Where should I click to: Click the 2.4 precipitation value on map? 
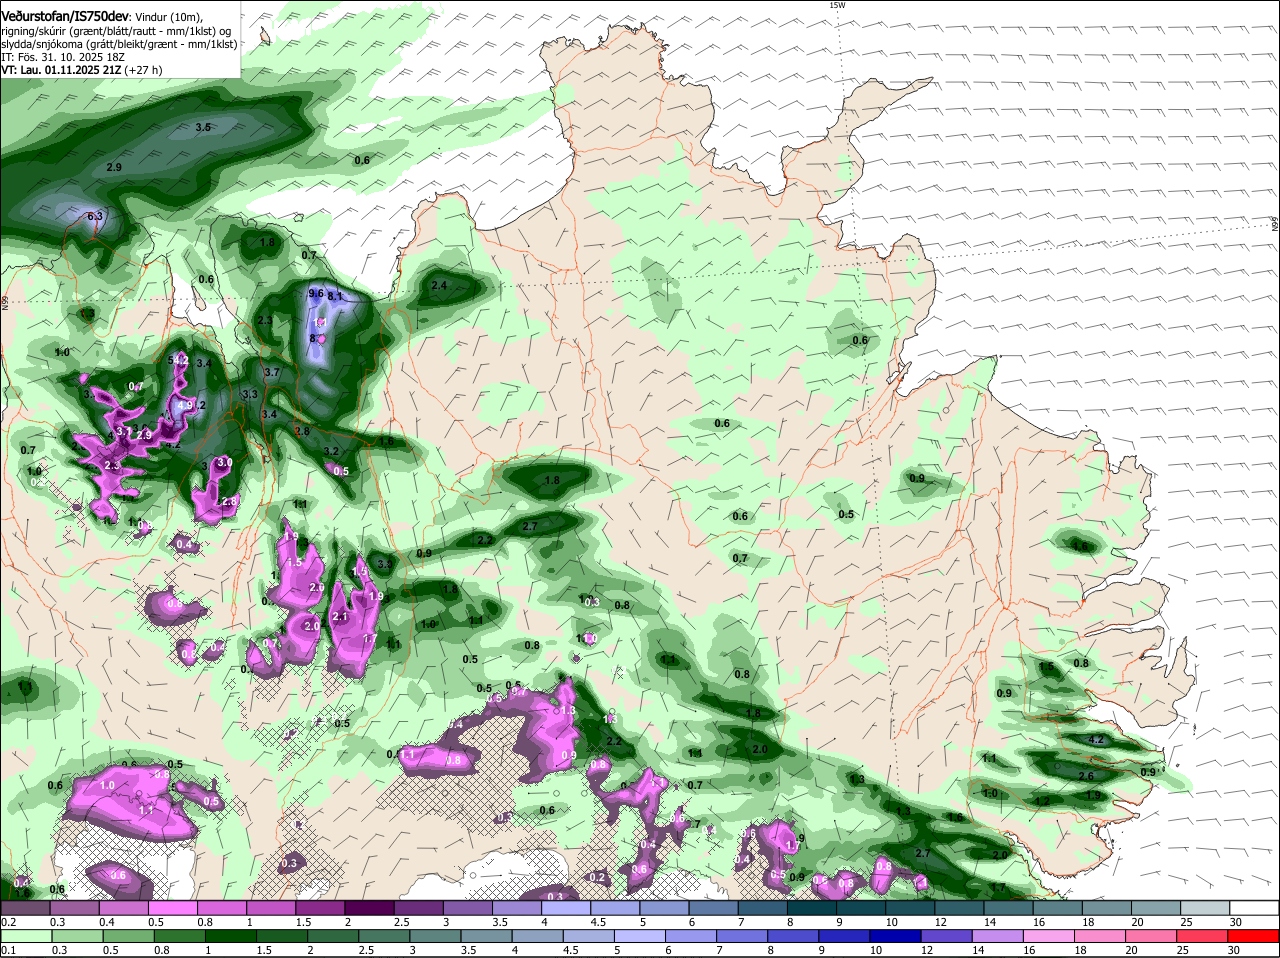[438, 286]
